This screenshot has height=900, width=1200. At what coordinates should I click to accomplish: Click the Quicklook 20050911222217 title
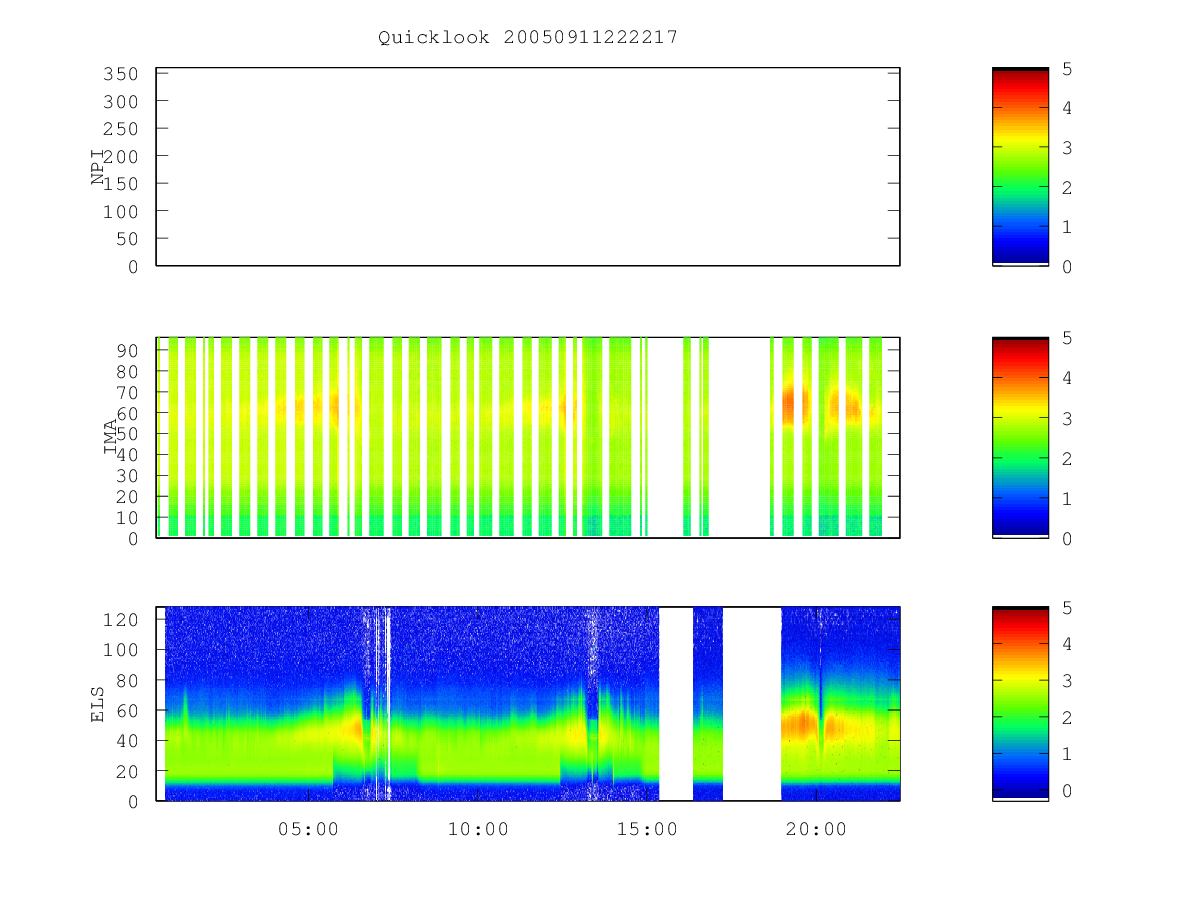click(x=528, y=37)
